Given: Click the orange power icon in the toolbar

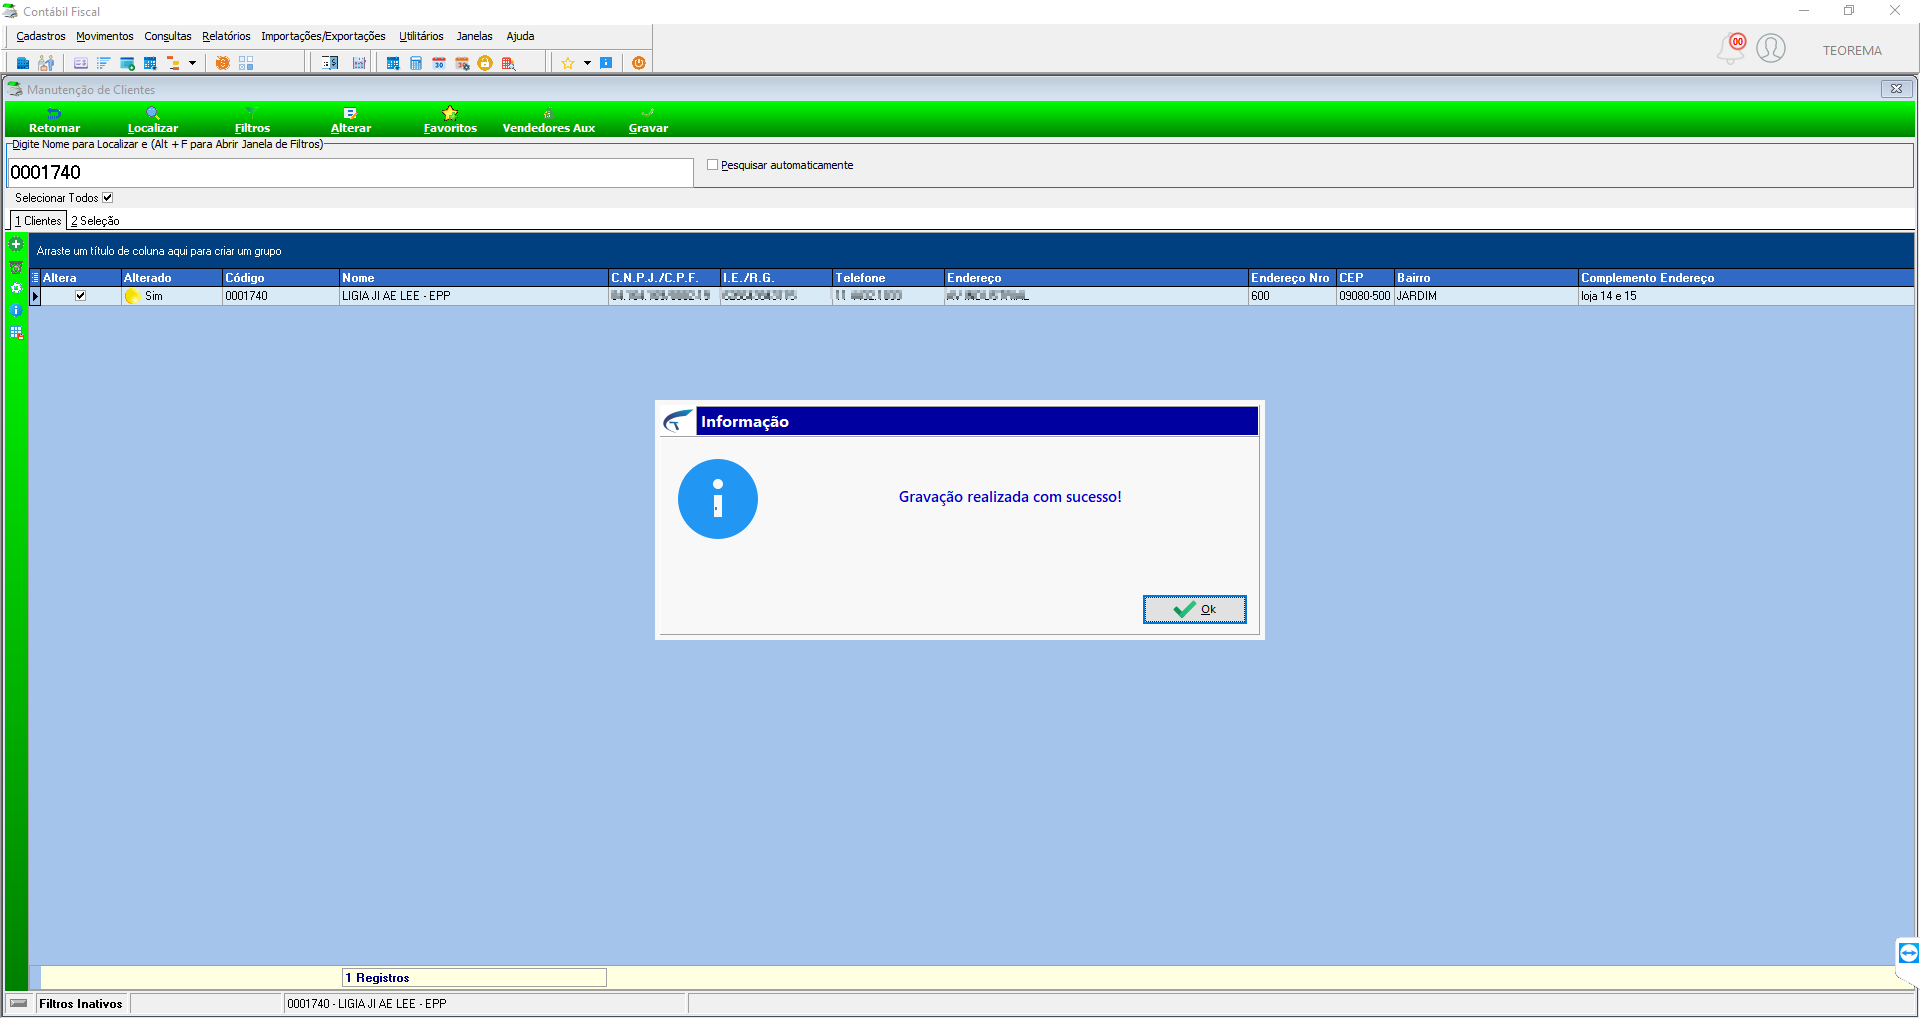Looking at the screenshot, I should (639, 63).
